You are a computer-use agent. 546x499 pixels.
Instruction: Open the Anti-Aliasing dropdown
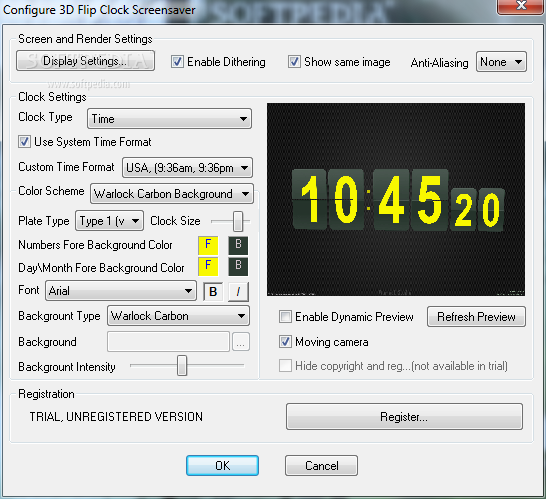click(x=501, y=62)
